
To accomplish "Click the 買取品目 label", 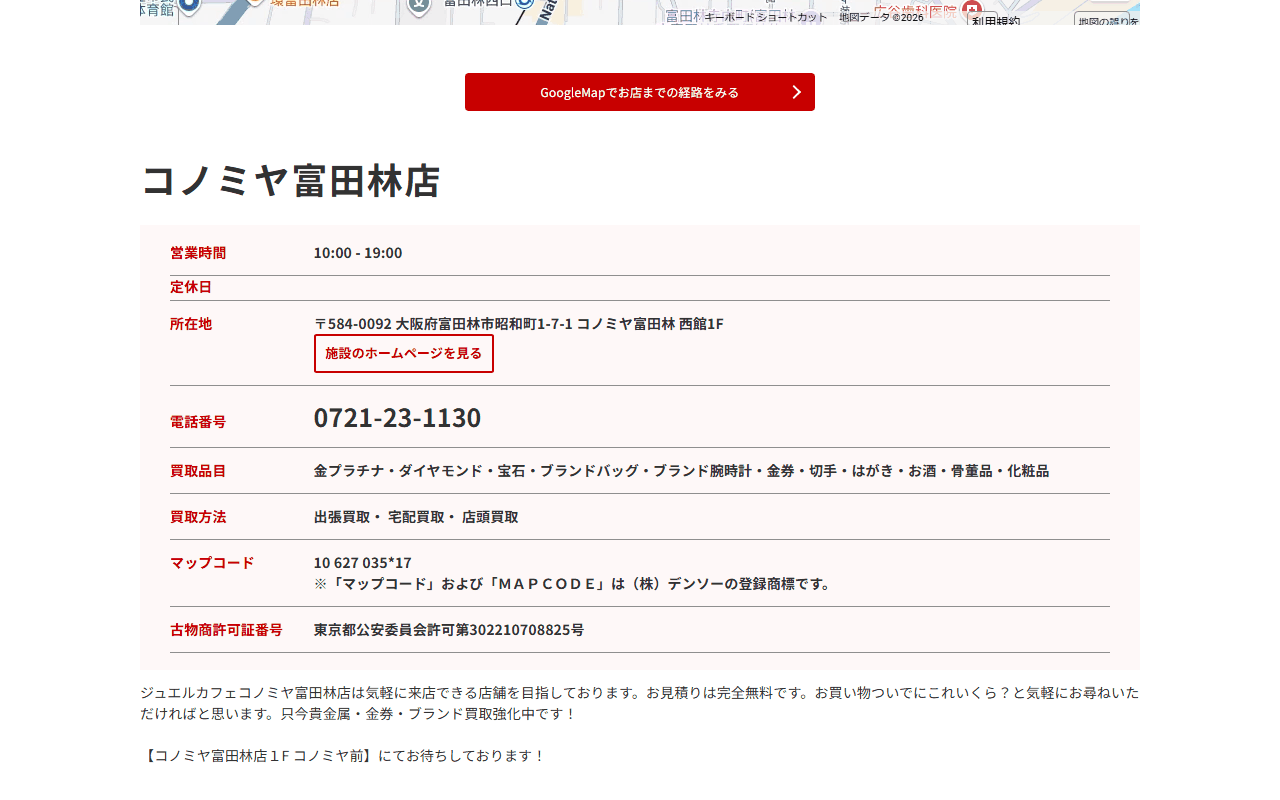I will 198,471.
